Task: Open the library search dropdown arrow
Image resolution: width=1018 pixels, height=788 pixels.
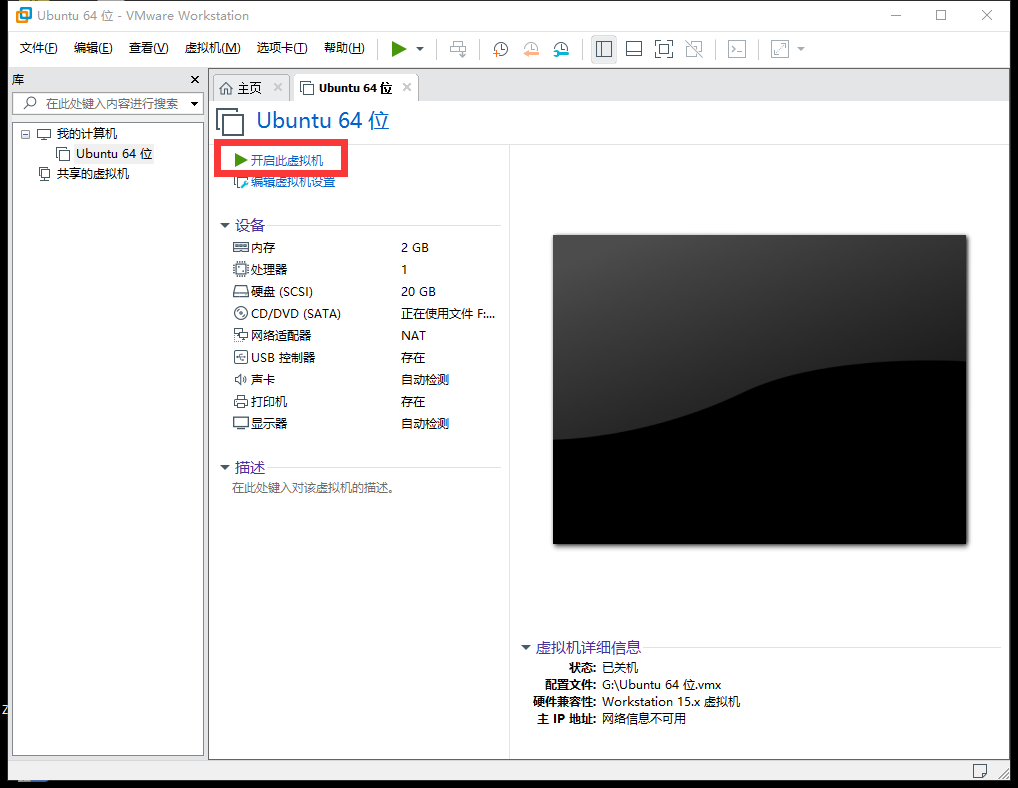Action: point(194,104)
